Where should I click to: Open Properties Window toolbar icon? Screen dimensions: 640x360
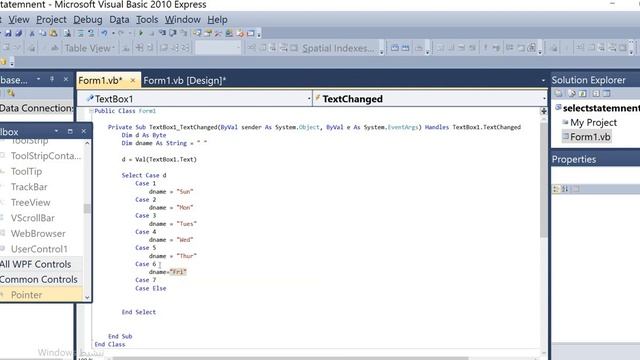tap(207, 33)
